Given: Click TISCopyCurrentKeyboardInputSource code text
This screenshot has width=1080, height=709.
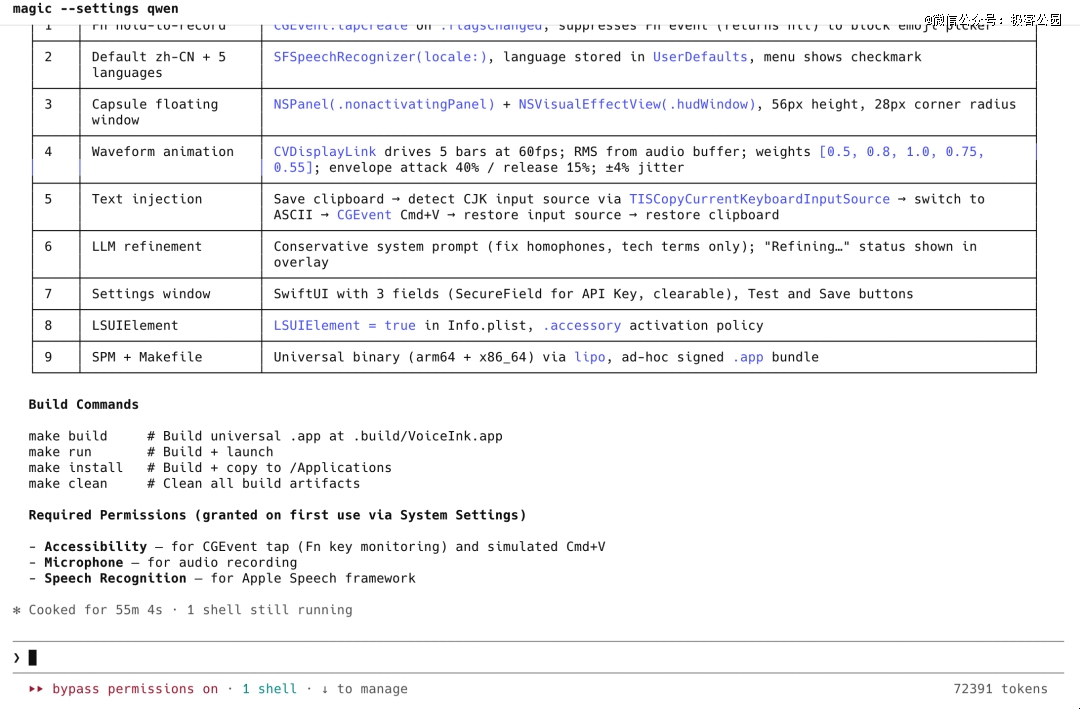Looking at the screenshot, I should (759, 199).
